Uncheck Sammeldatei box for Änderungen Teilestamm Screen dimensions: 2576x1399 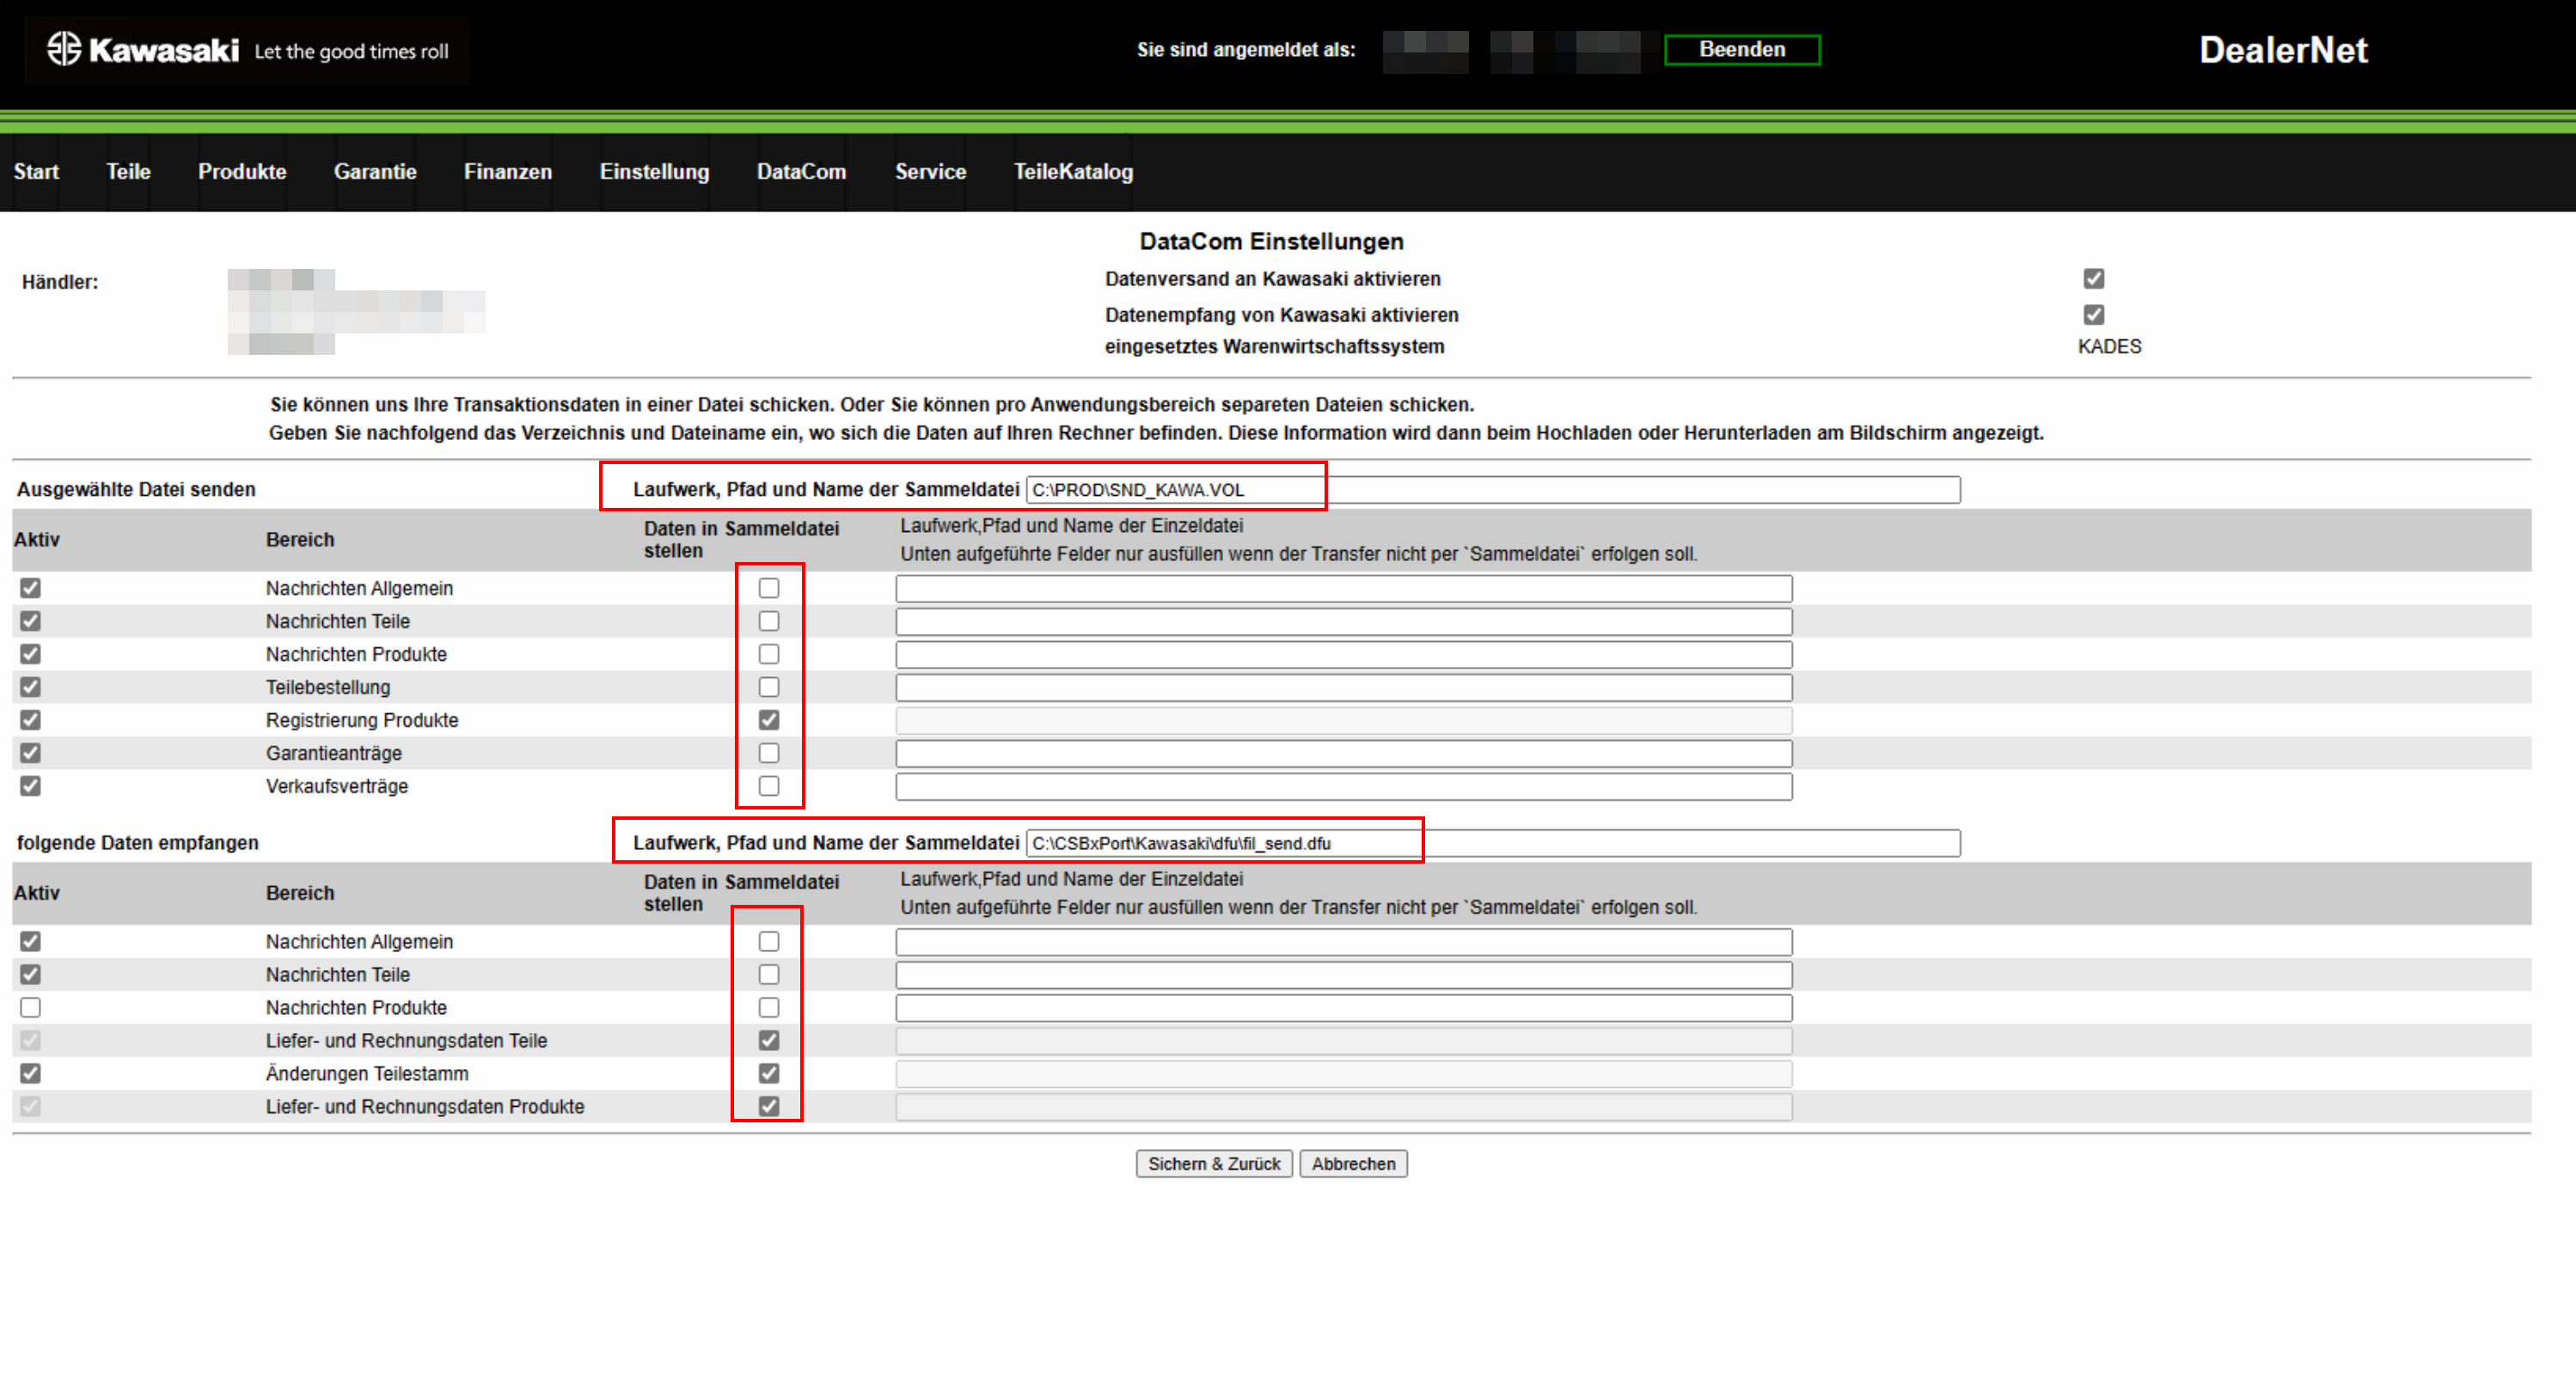point(769,1073)
